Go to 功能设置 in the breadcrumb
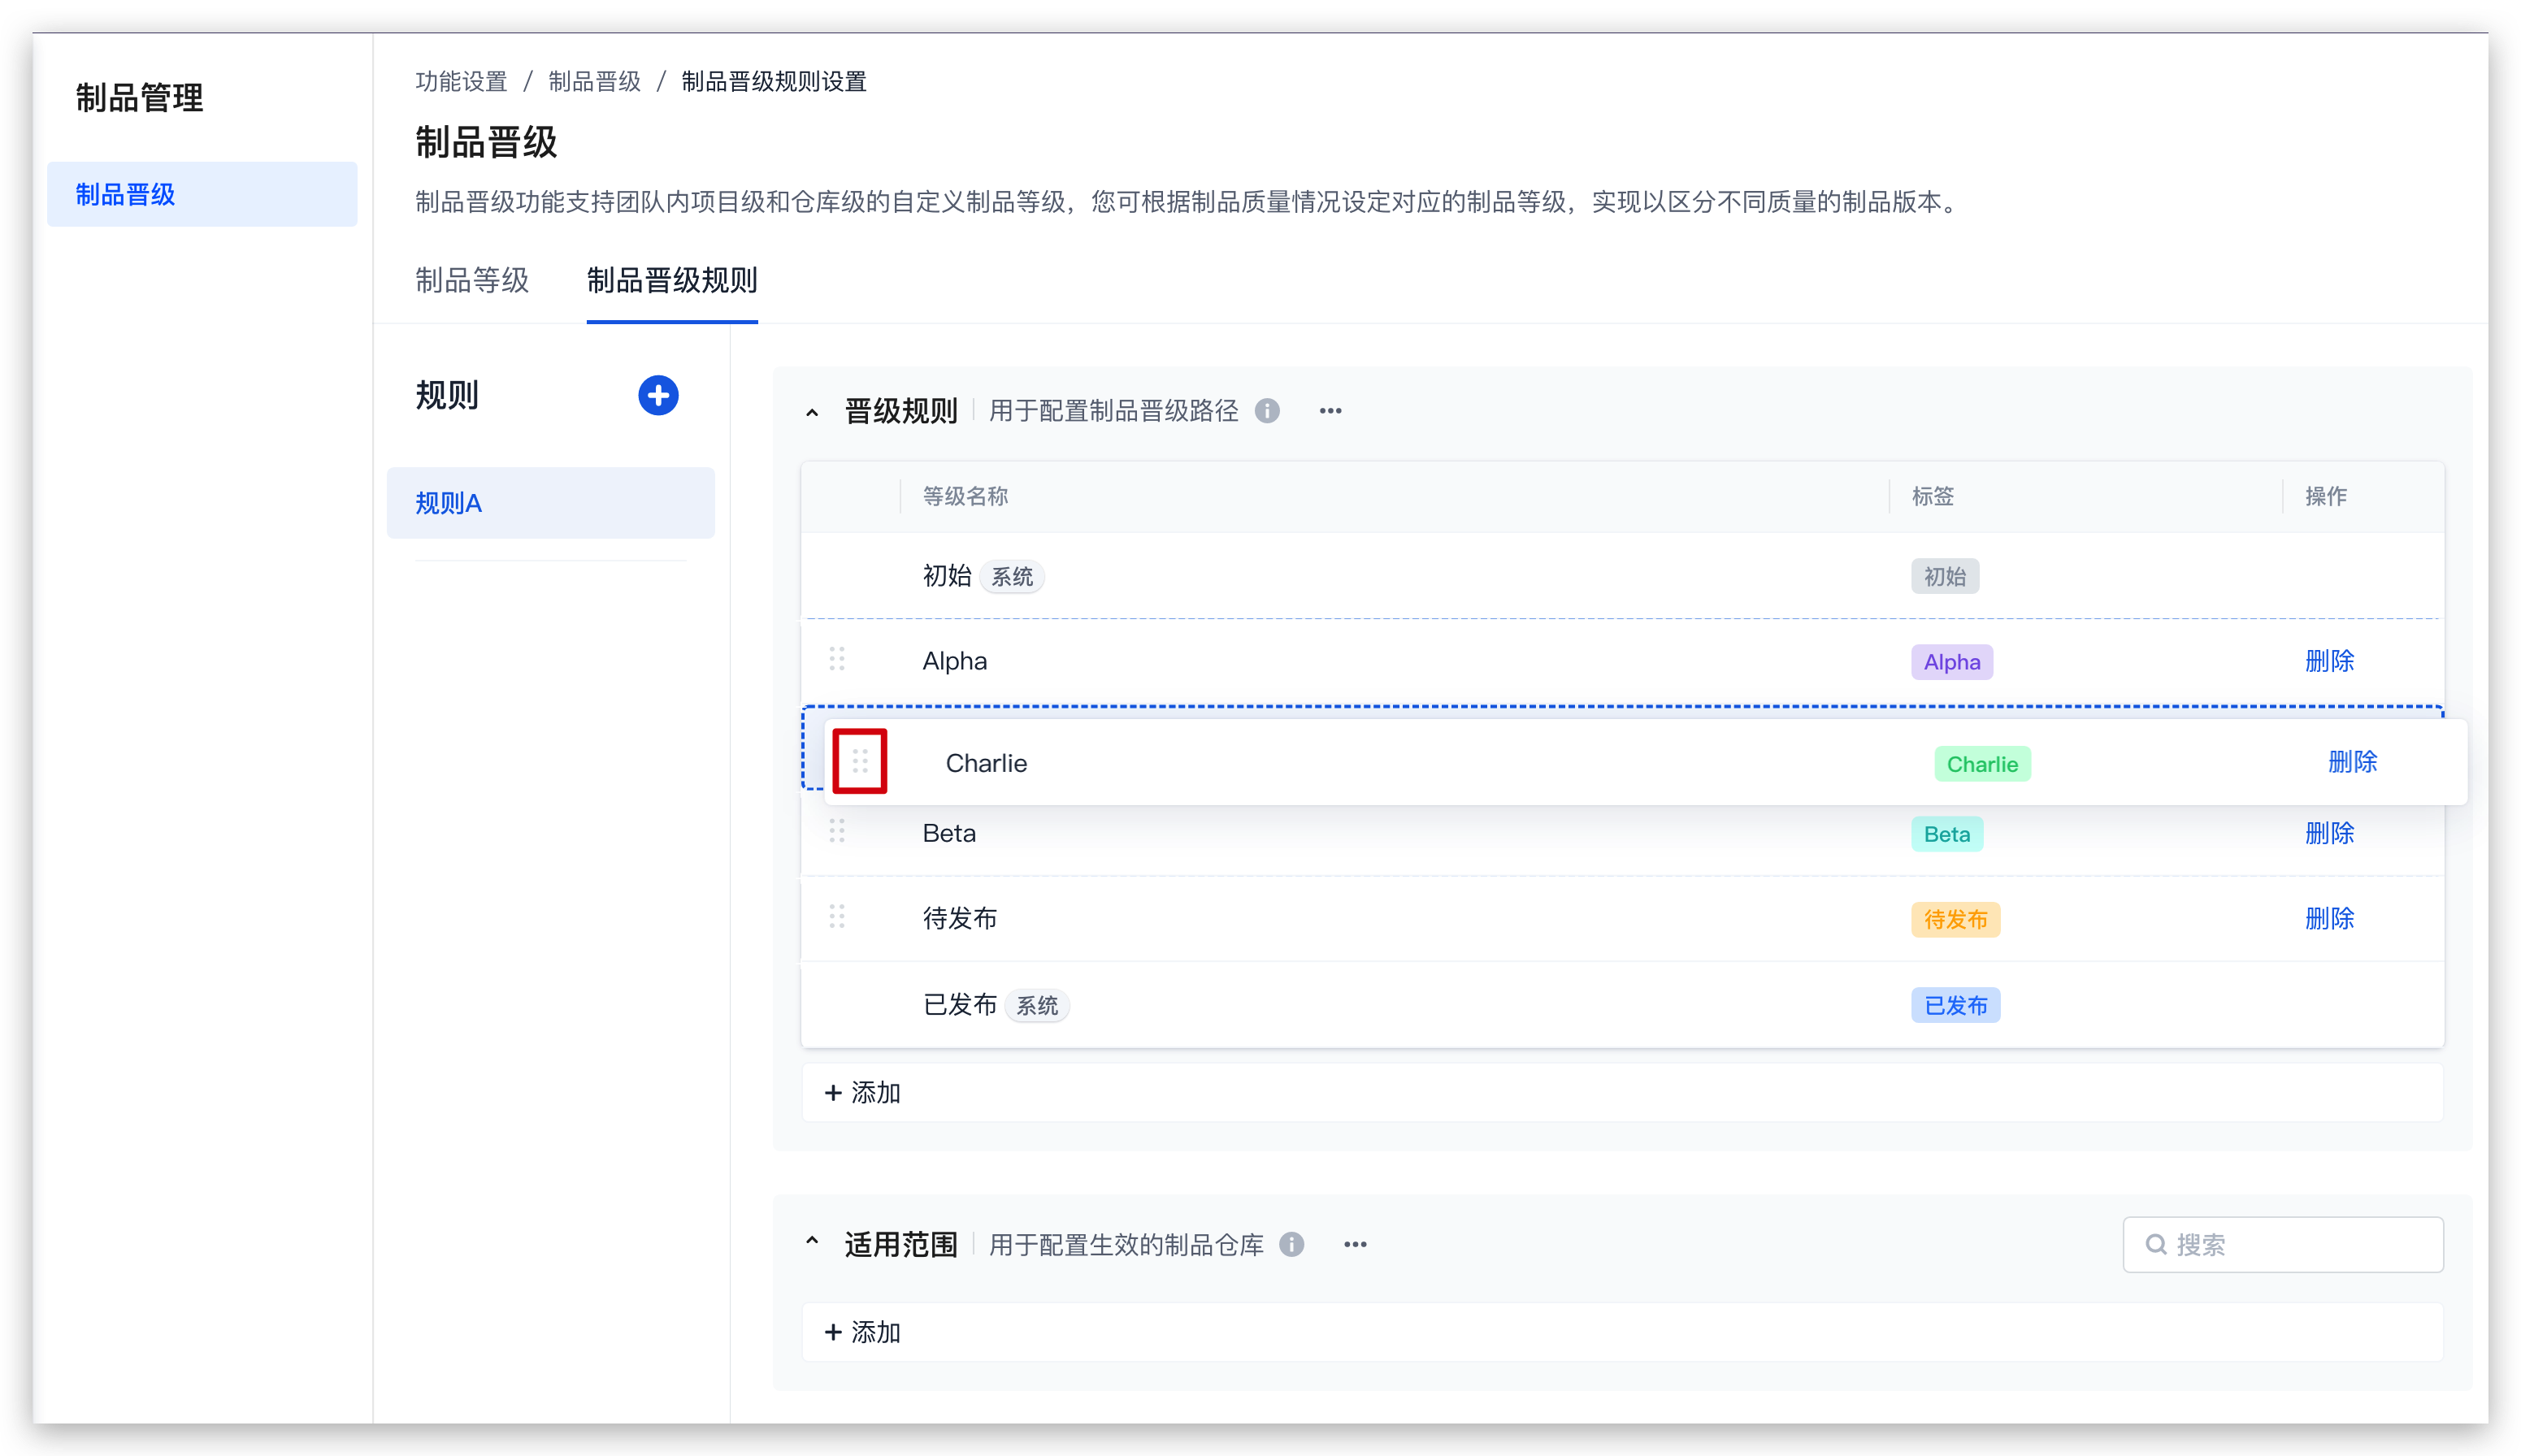 [461, 82]
